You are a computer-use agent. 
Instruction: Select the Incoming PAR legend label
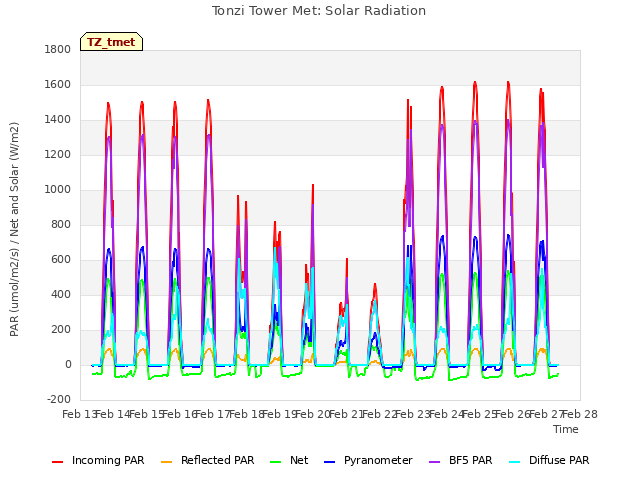tap(108, 460)
